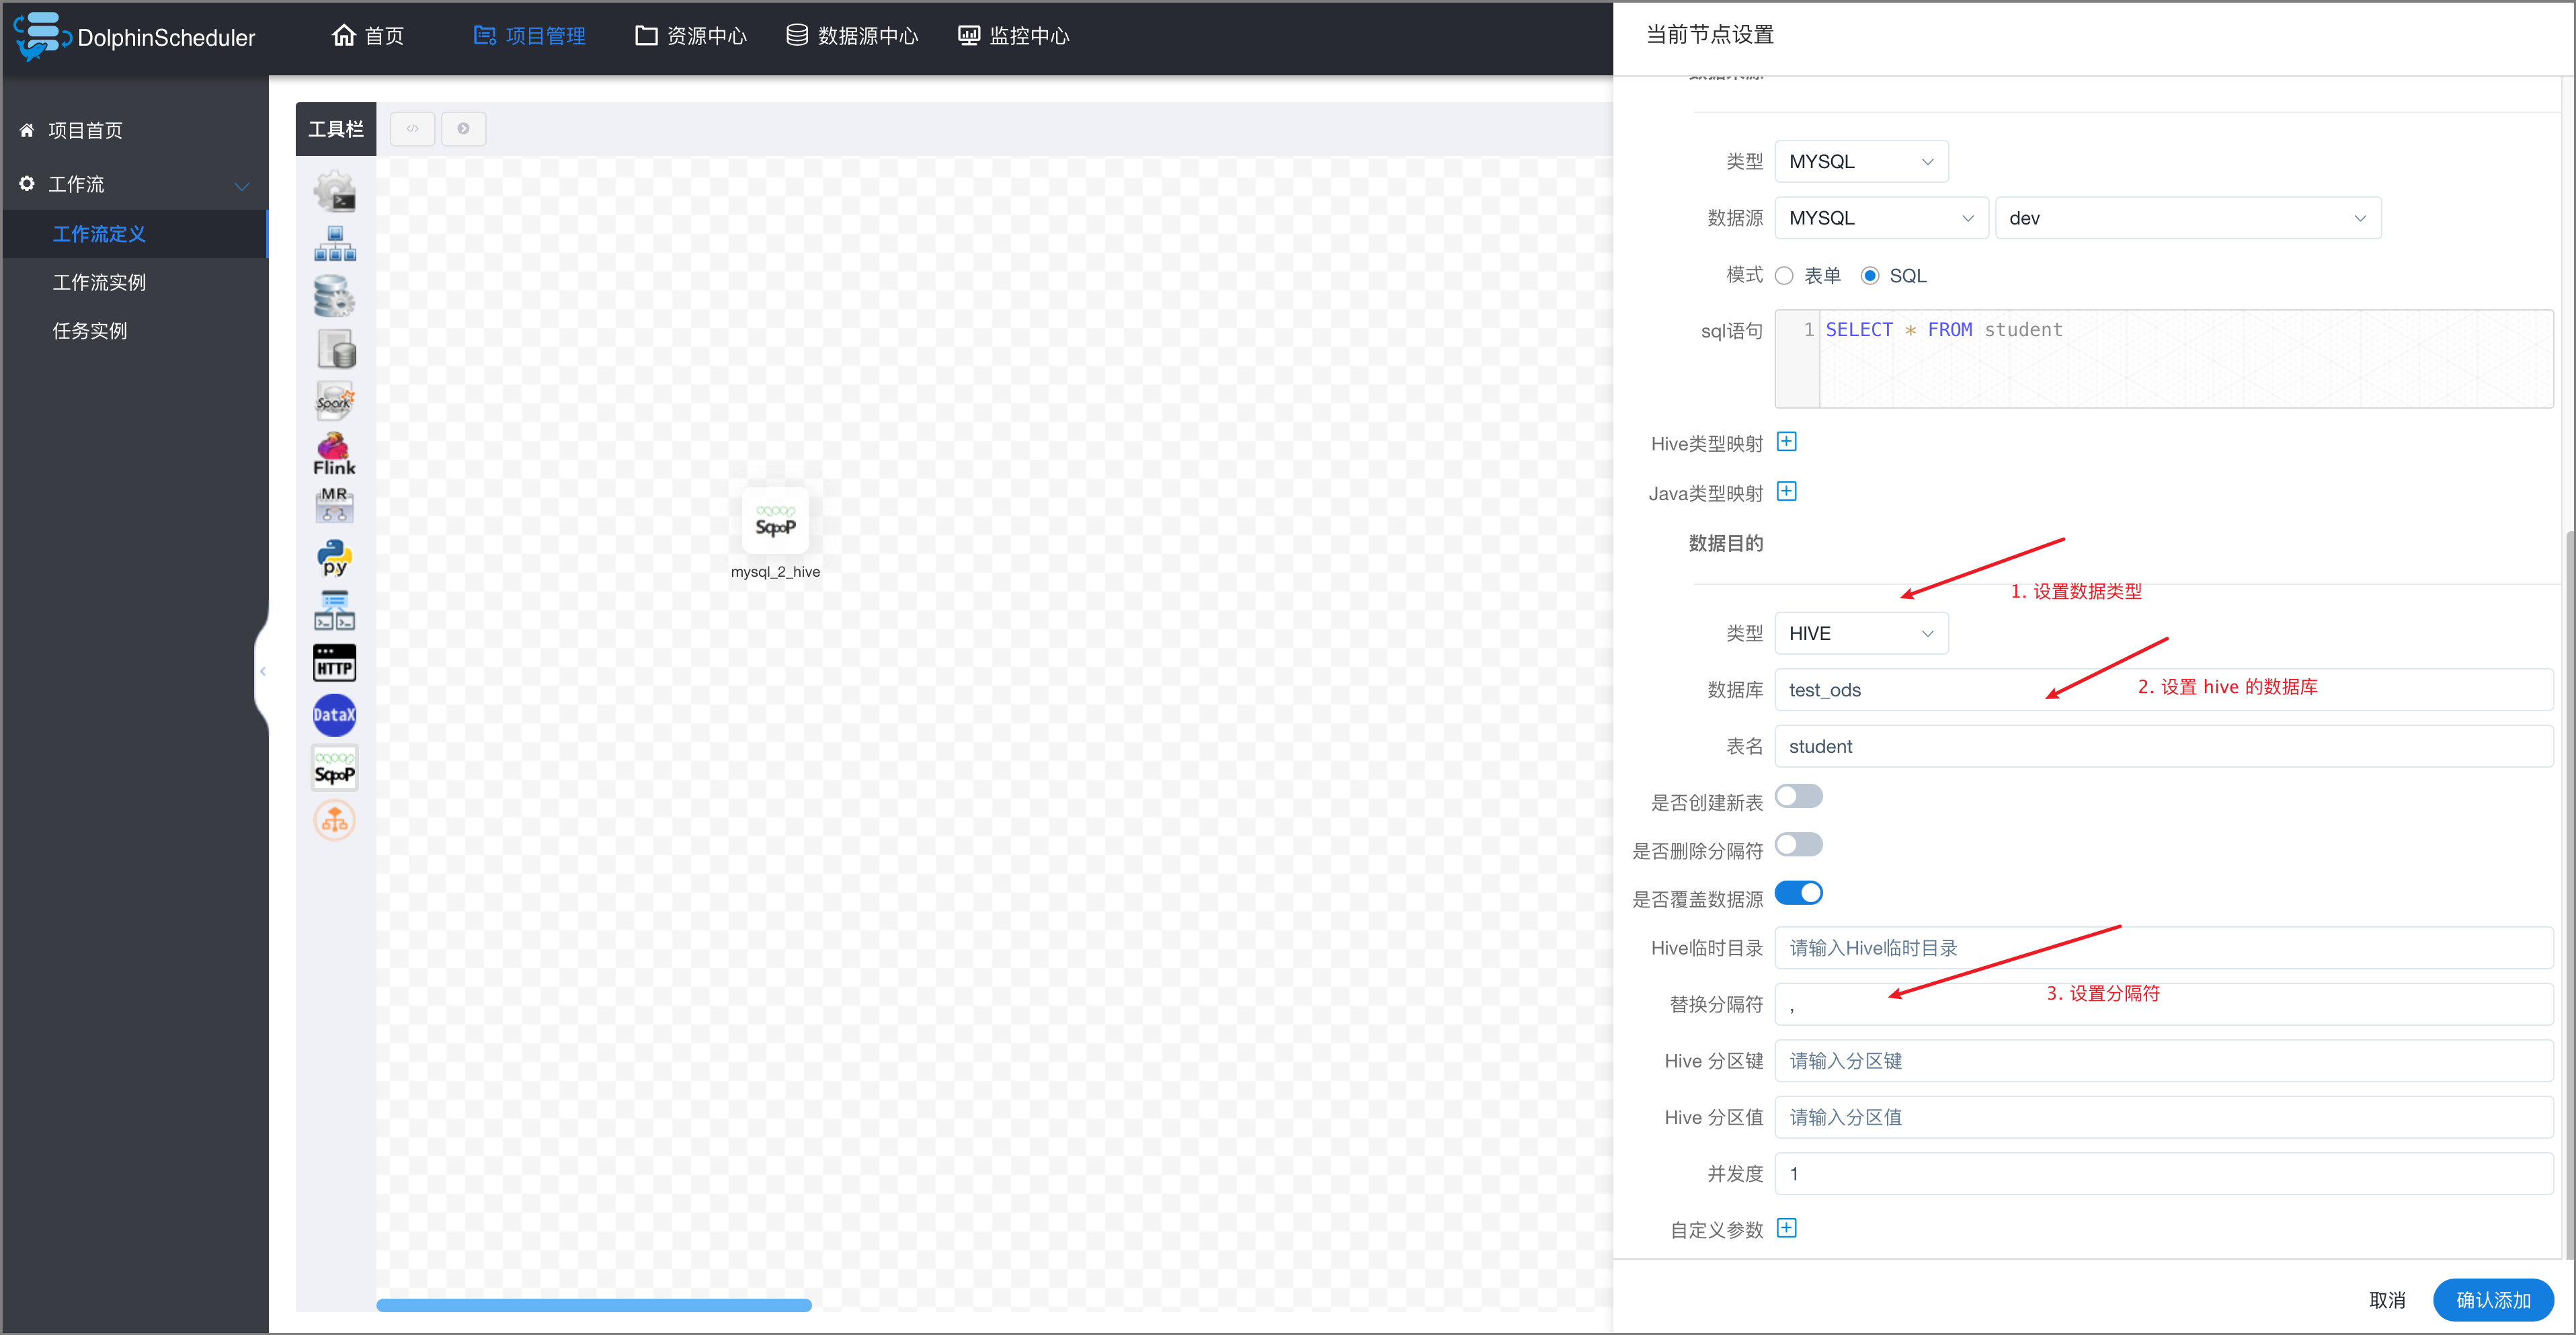The width and height of the screenshot is (2576, 1335).
Task: Open the dev datasource dropdown
Action: pyautogui.click(x=2187, y=217)
